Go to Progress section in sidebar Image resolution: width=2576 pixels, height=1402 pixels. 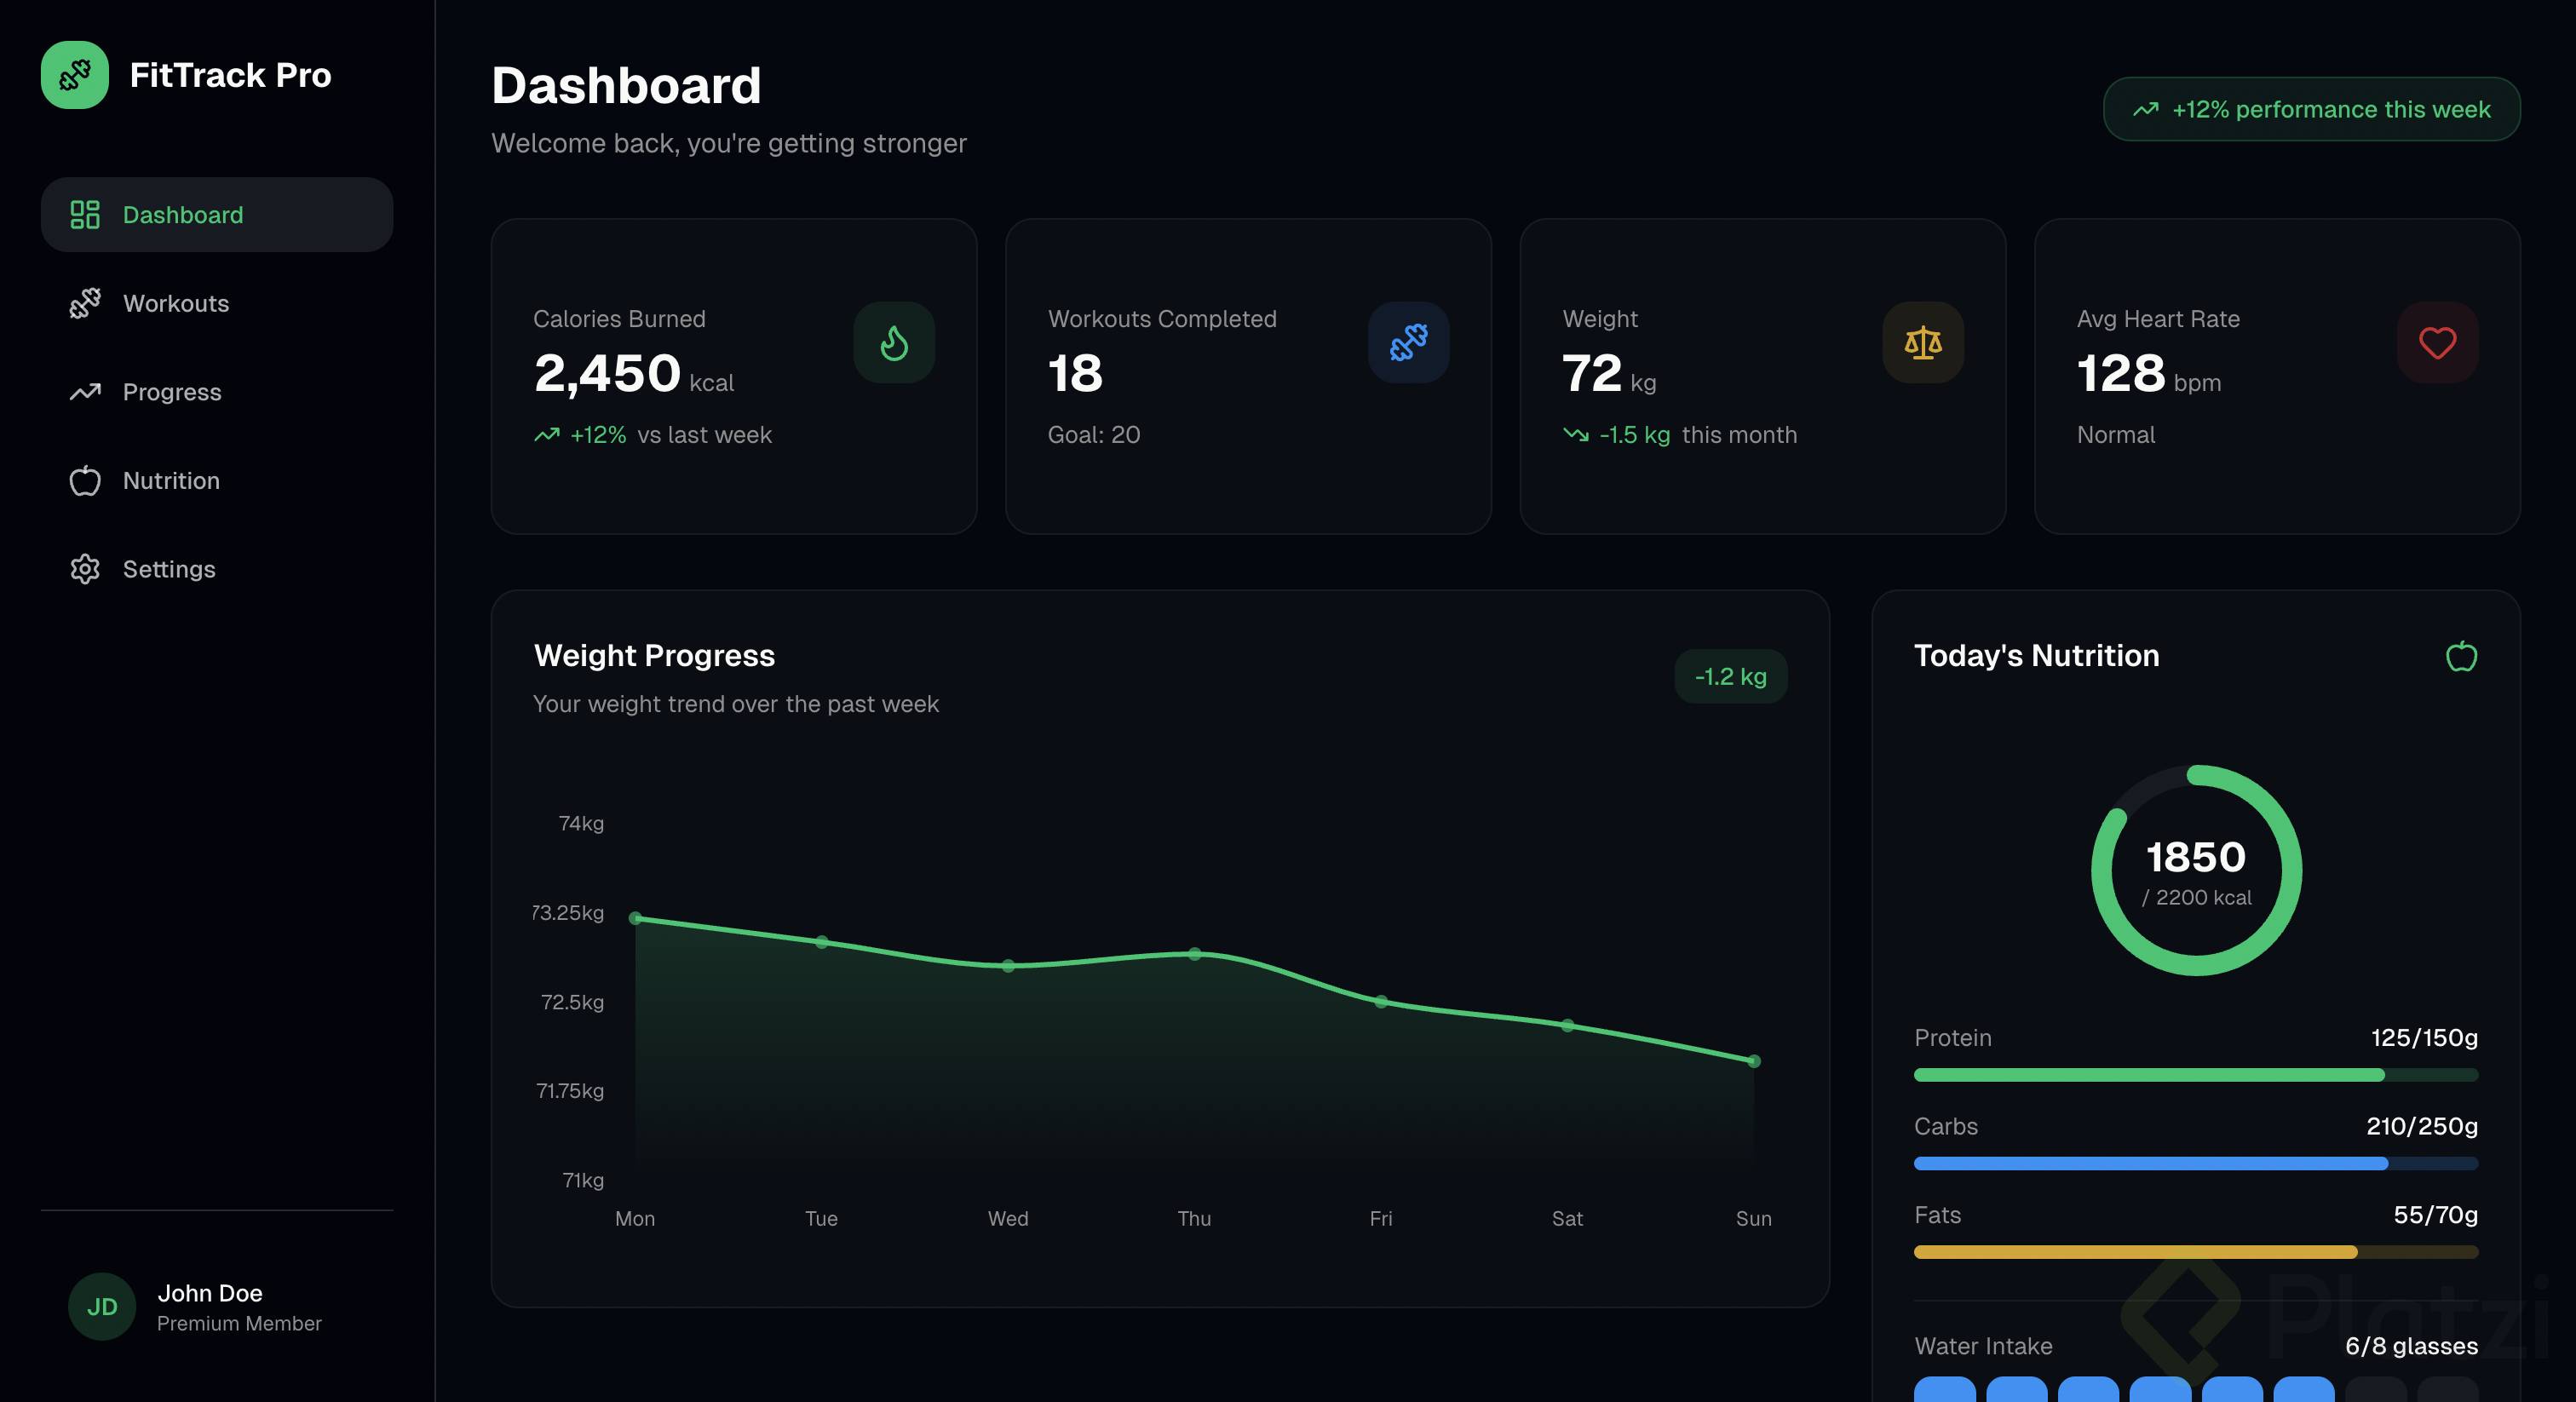point(172,392)
